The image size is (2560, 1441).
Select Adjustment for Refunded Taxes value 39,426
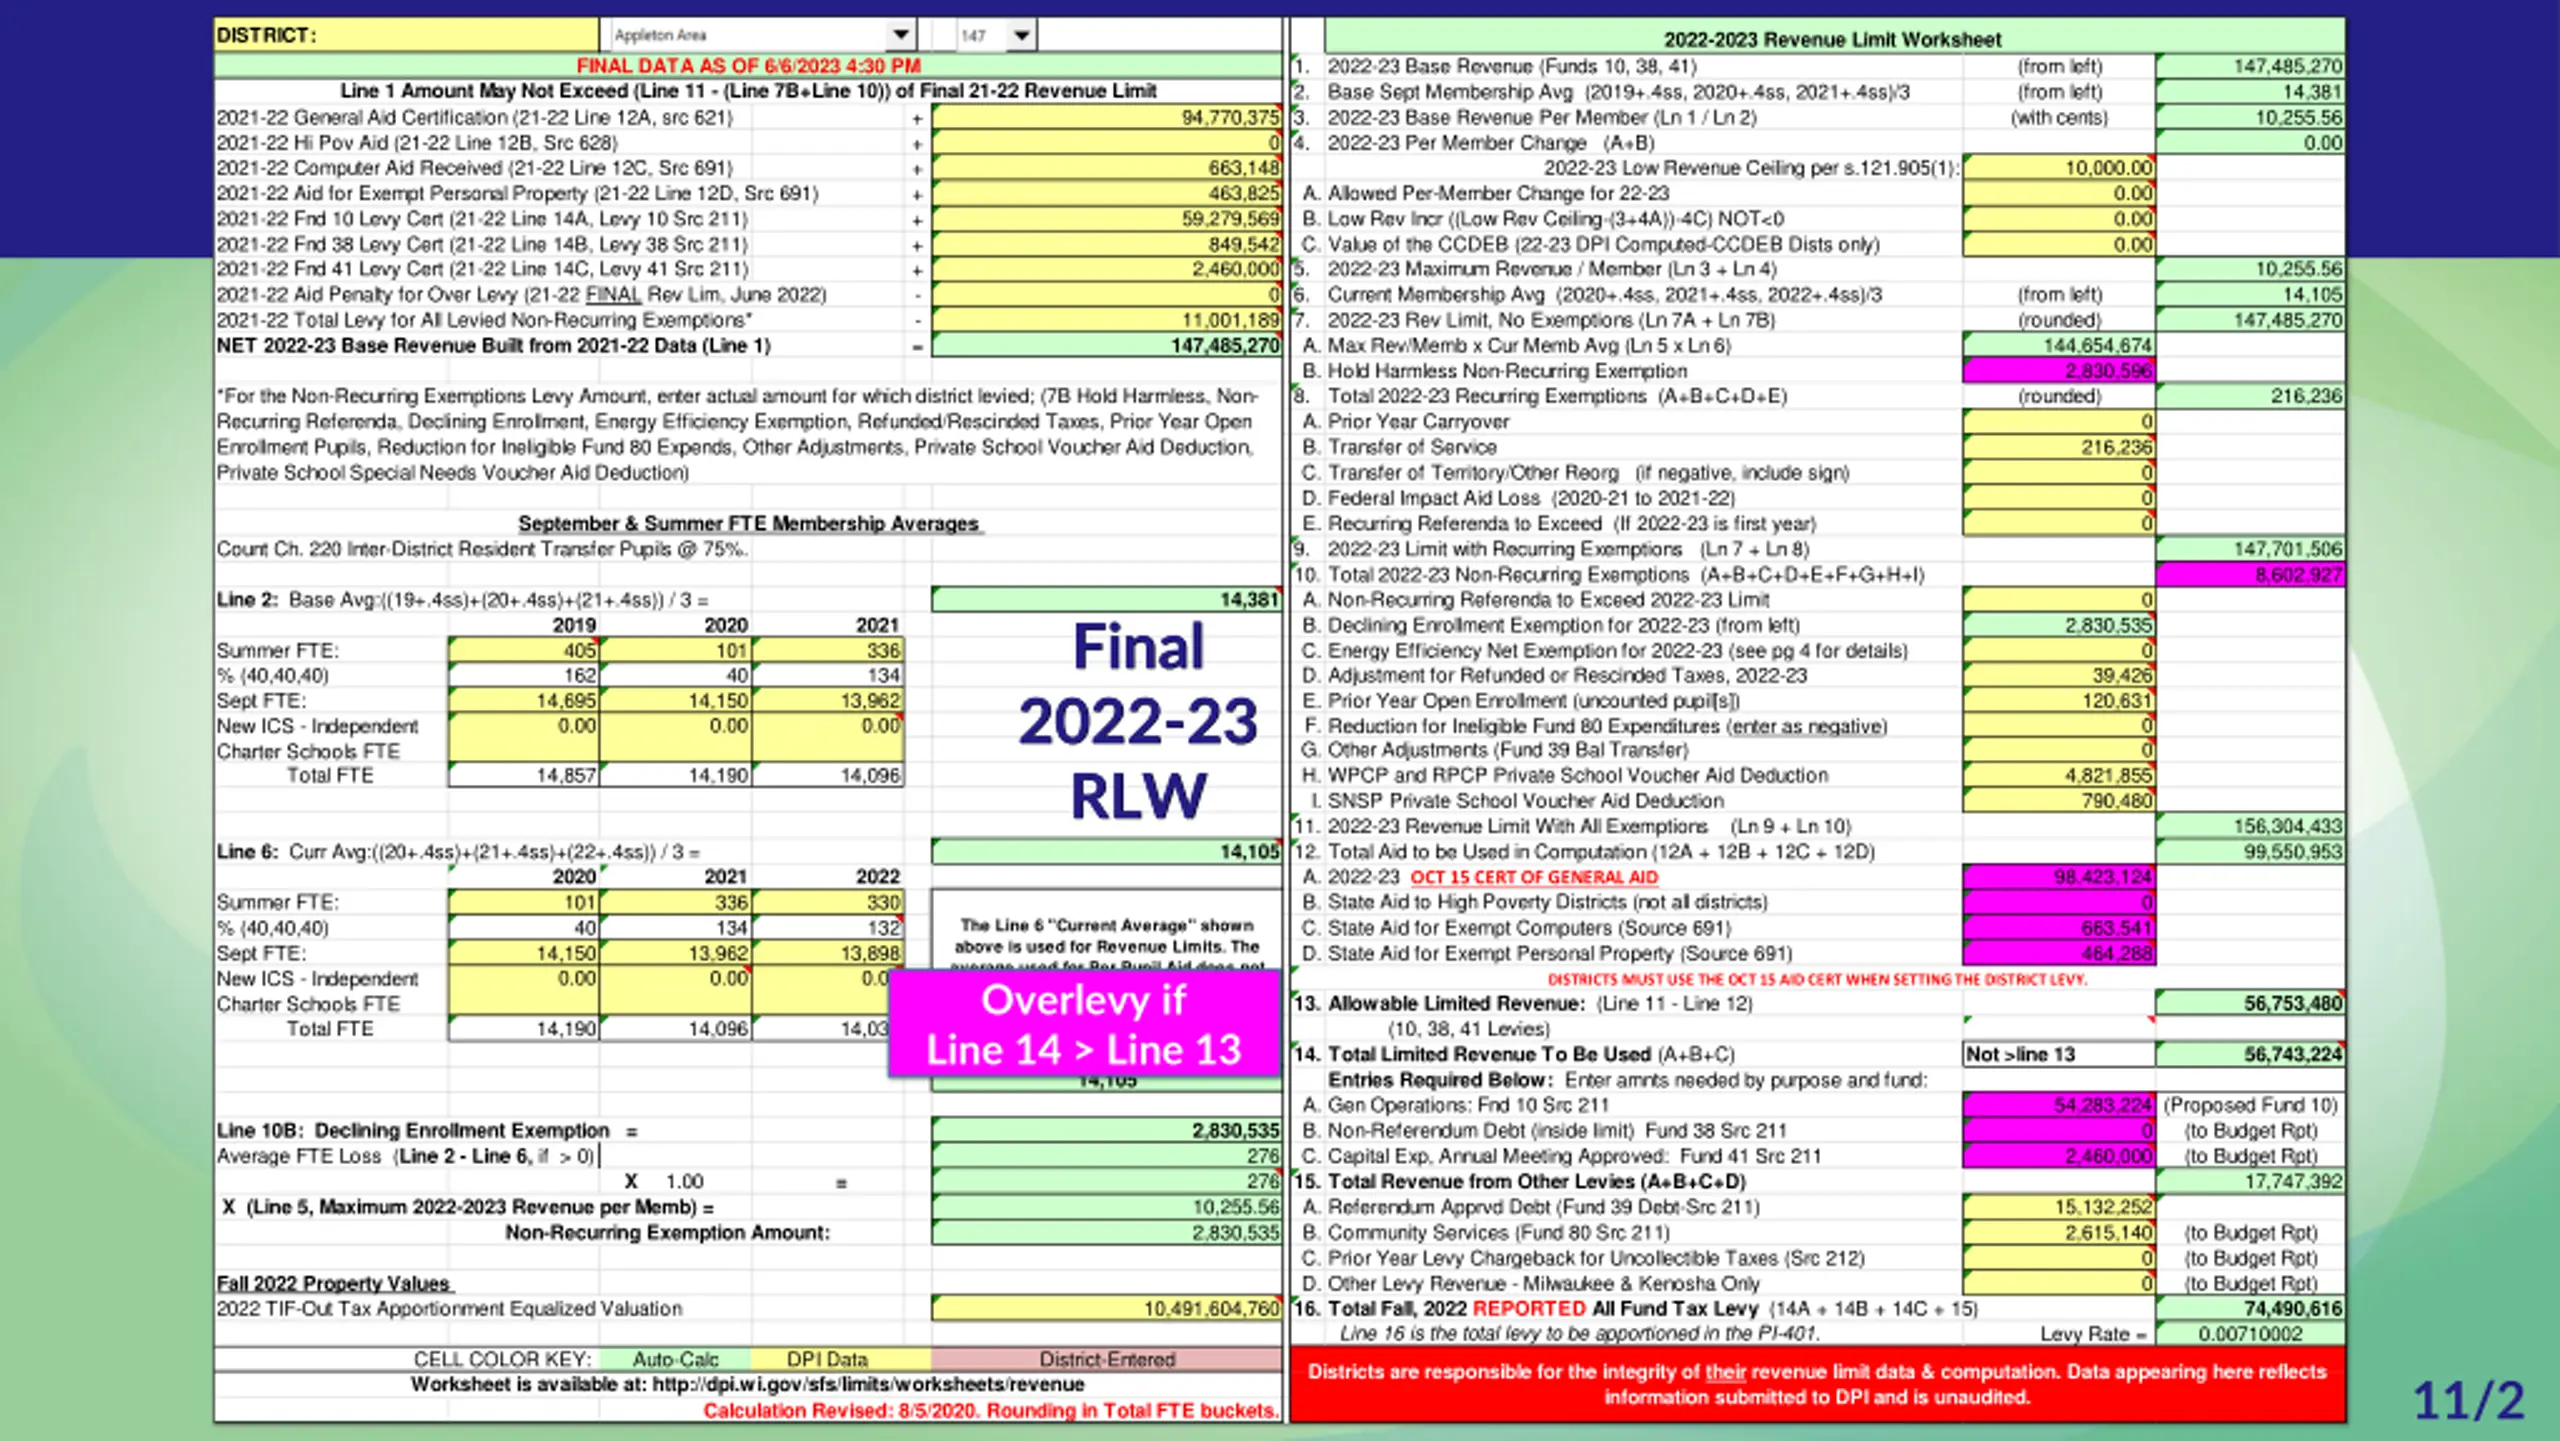click(2059, 676)
